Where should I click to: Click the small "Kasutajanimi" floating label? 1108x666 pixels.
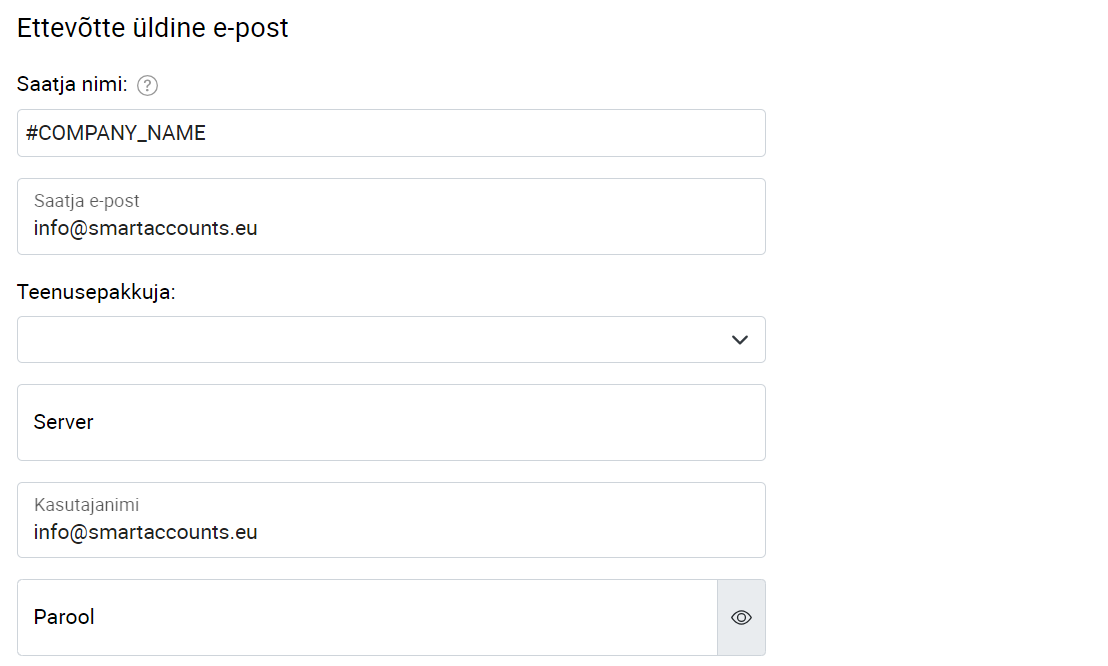(x=86, y=505)
